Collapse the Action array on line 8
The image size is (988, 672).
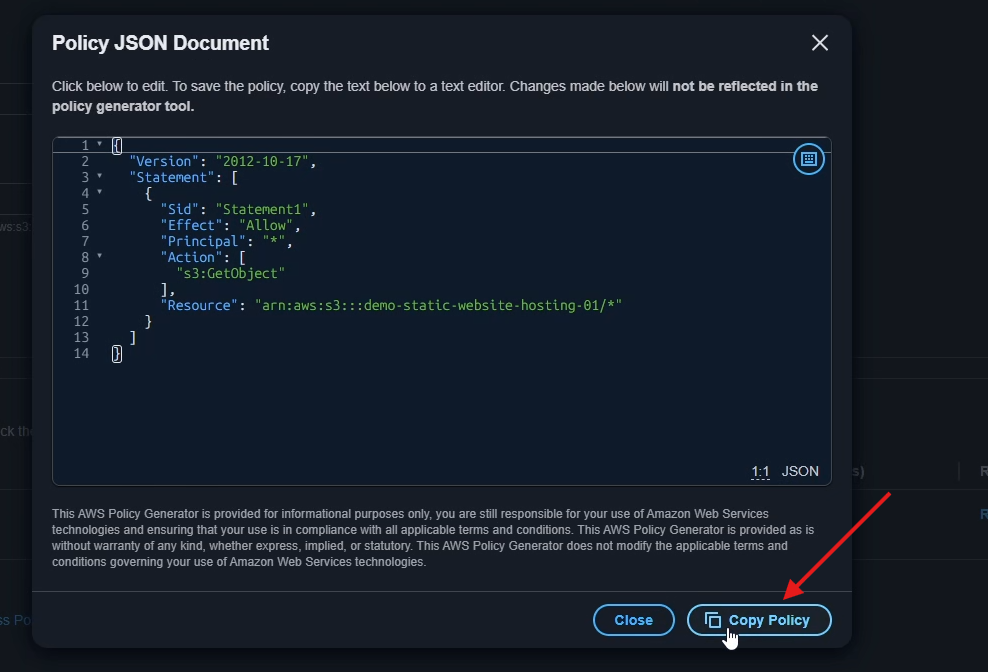[99, 257]
